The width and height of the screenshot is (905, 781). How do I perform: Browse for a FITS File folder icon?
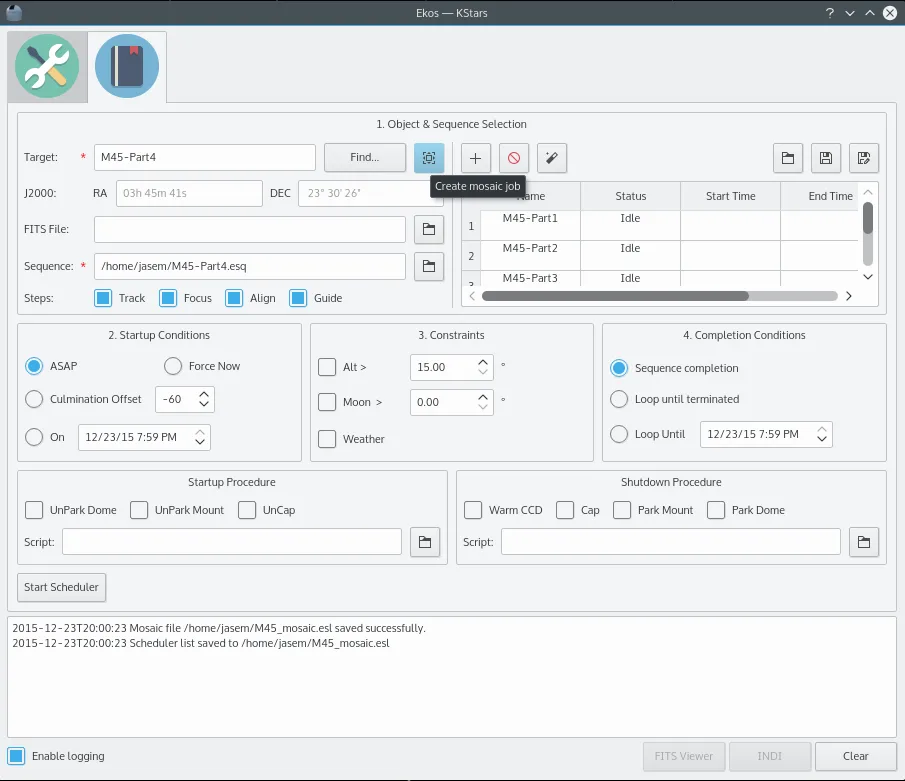tap(429, 229)
